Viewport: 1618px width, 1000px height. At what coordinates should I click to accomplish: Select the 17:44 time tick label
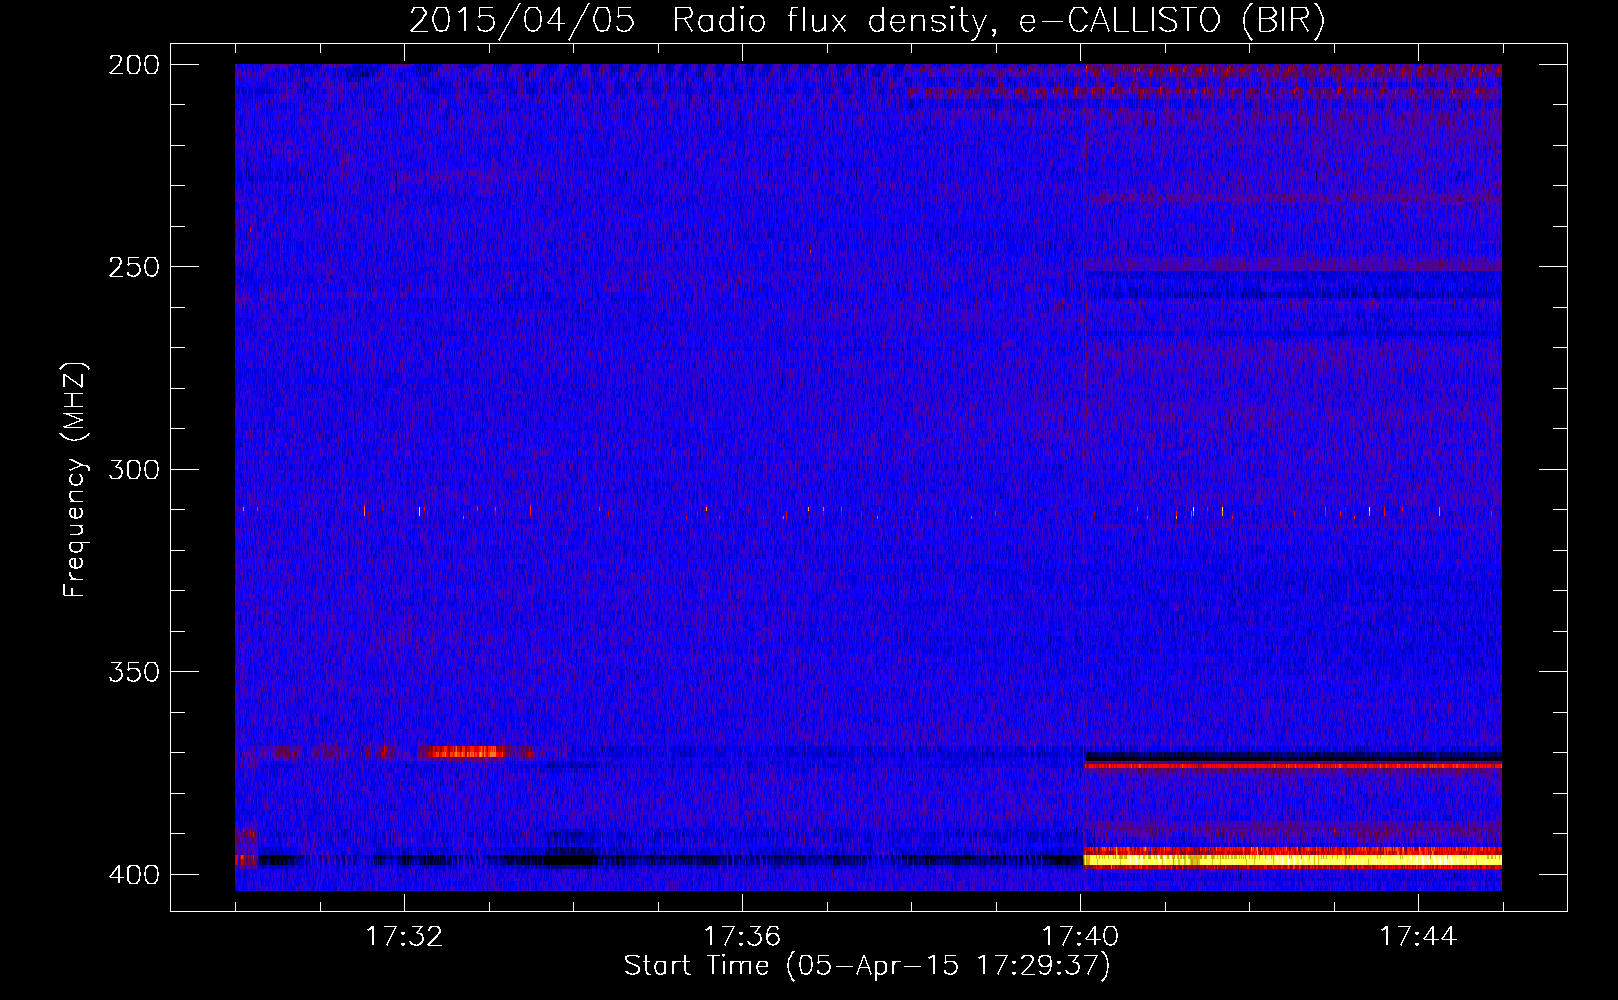(x=1418, y=937)
